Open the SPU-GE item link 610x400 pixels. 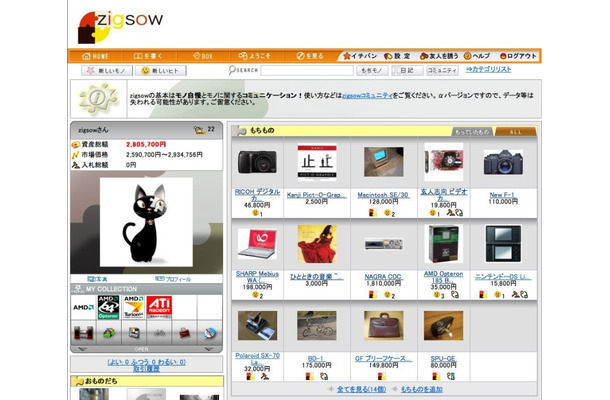point(443,358)
